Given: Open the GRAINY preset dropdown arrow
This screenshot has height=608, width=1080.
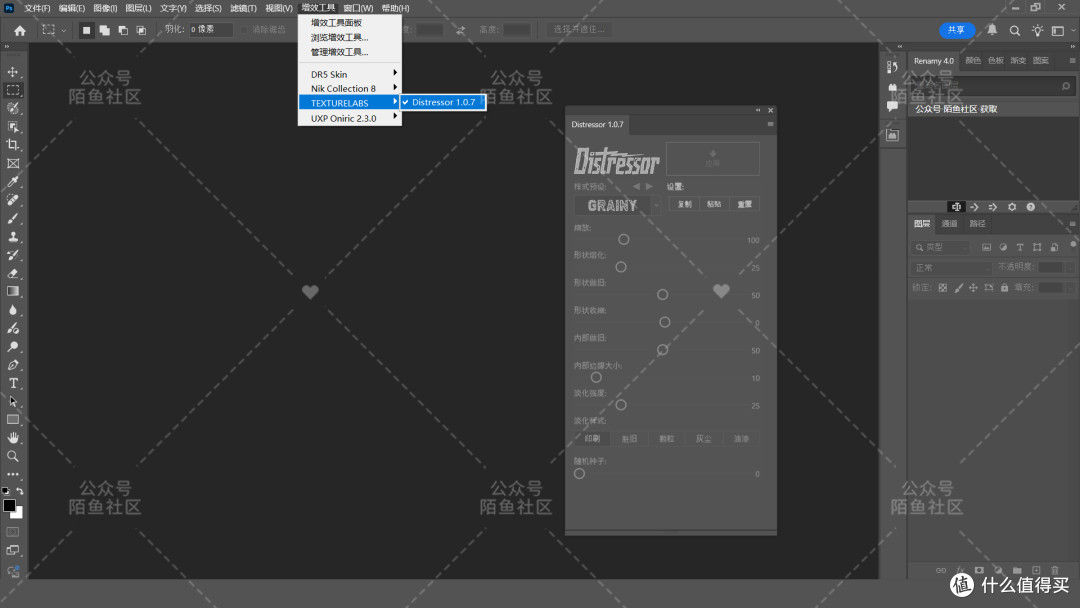Looking at the screenshot, I should tap(656, 205).
